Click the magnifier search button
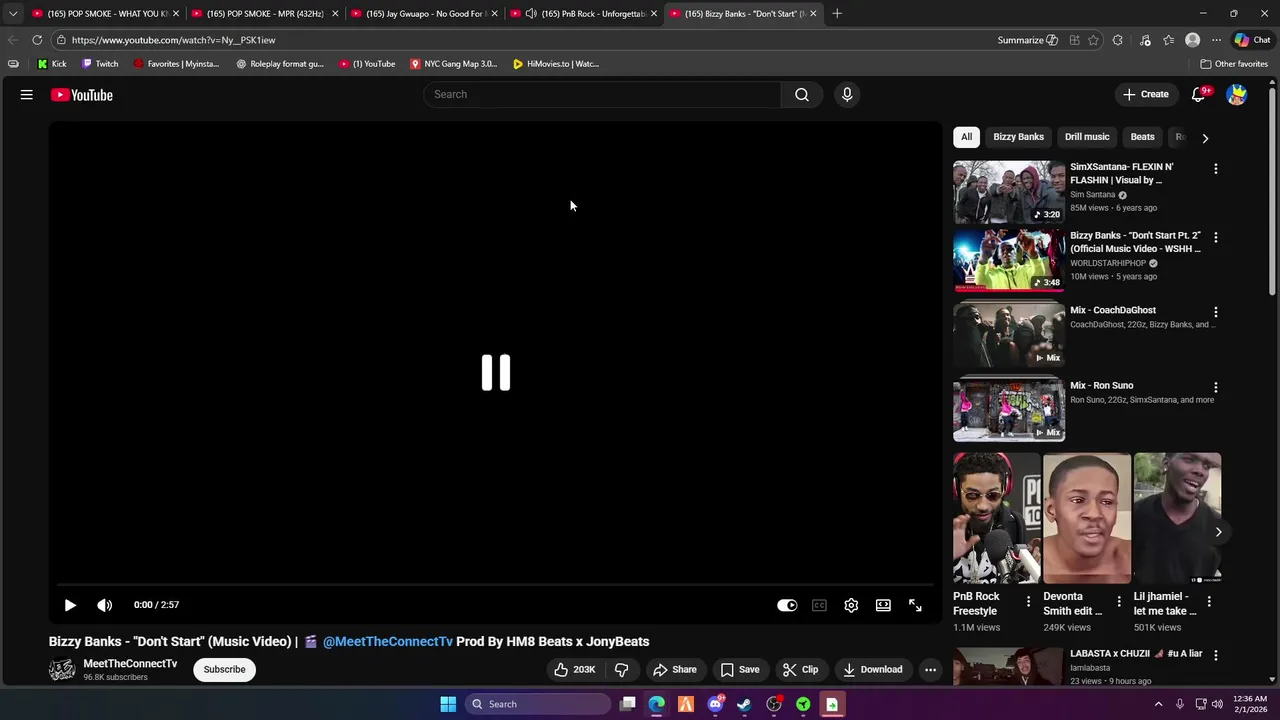Screen dimensions: 1280x720 [x=802, y=94]
